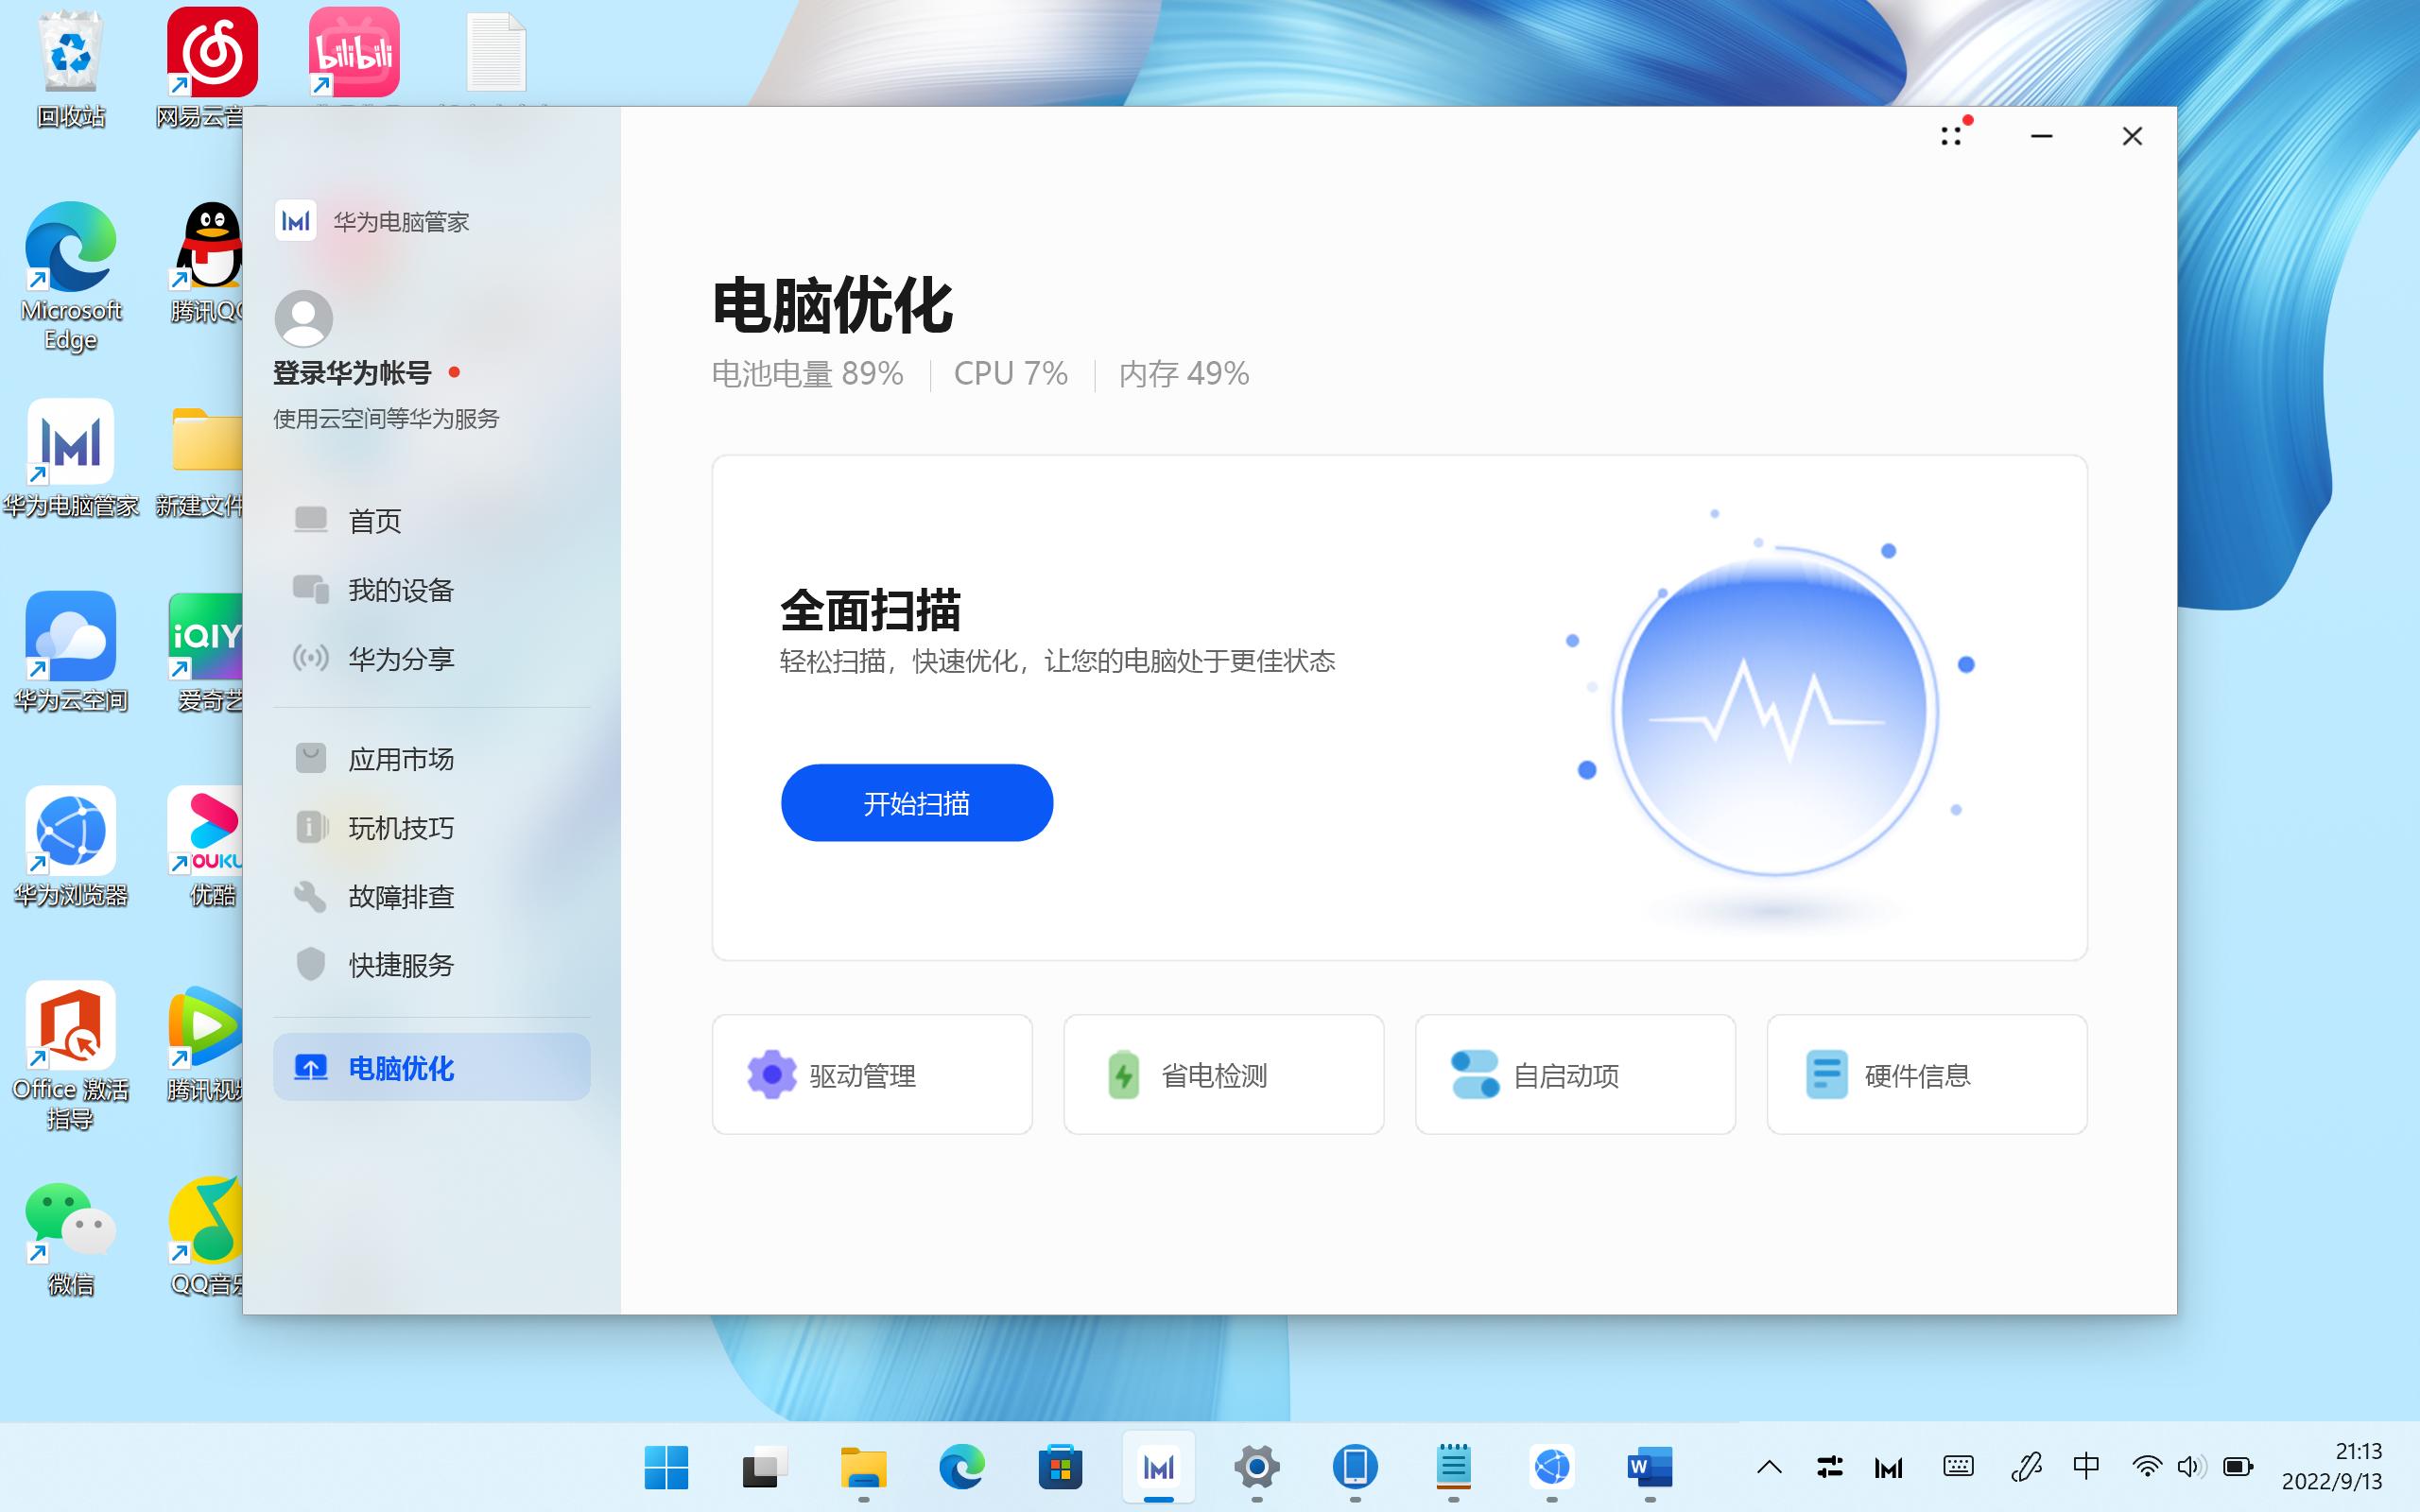Open 华为分享 sharing page
This screenshot has height=1512, width=2420.
(400, 658)
